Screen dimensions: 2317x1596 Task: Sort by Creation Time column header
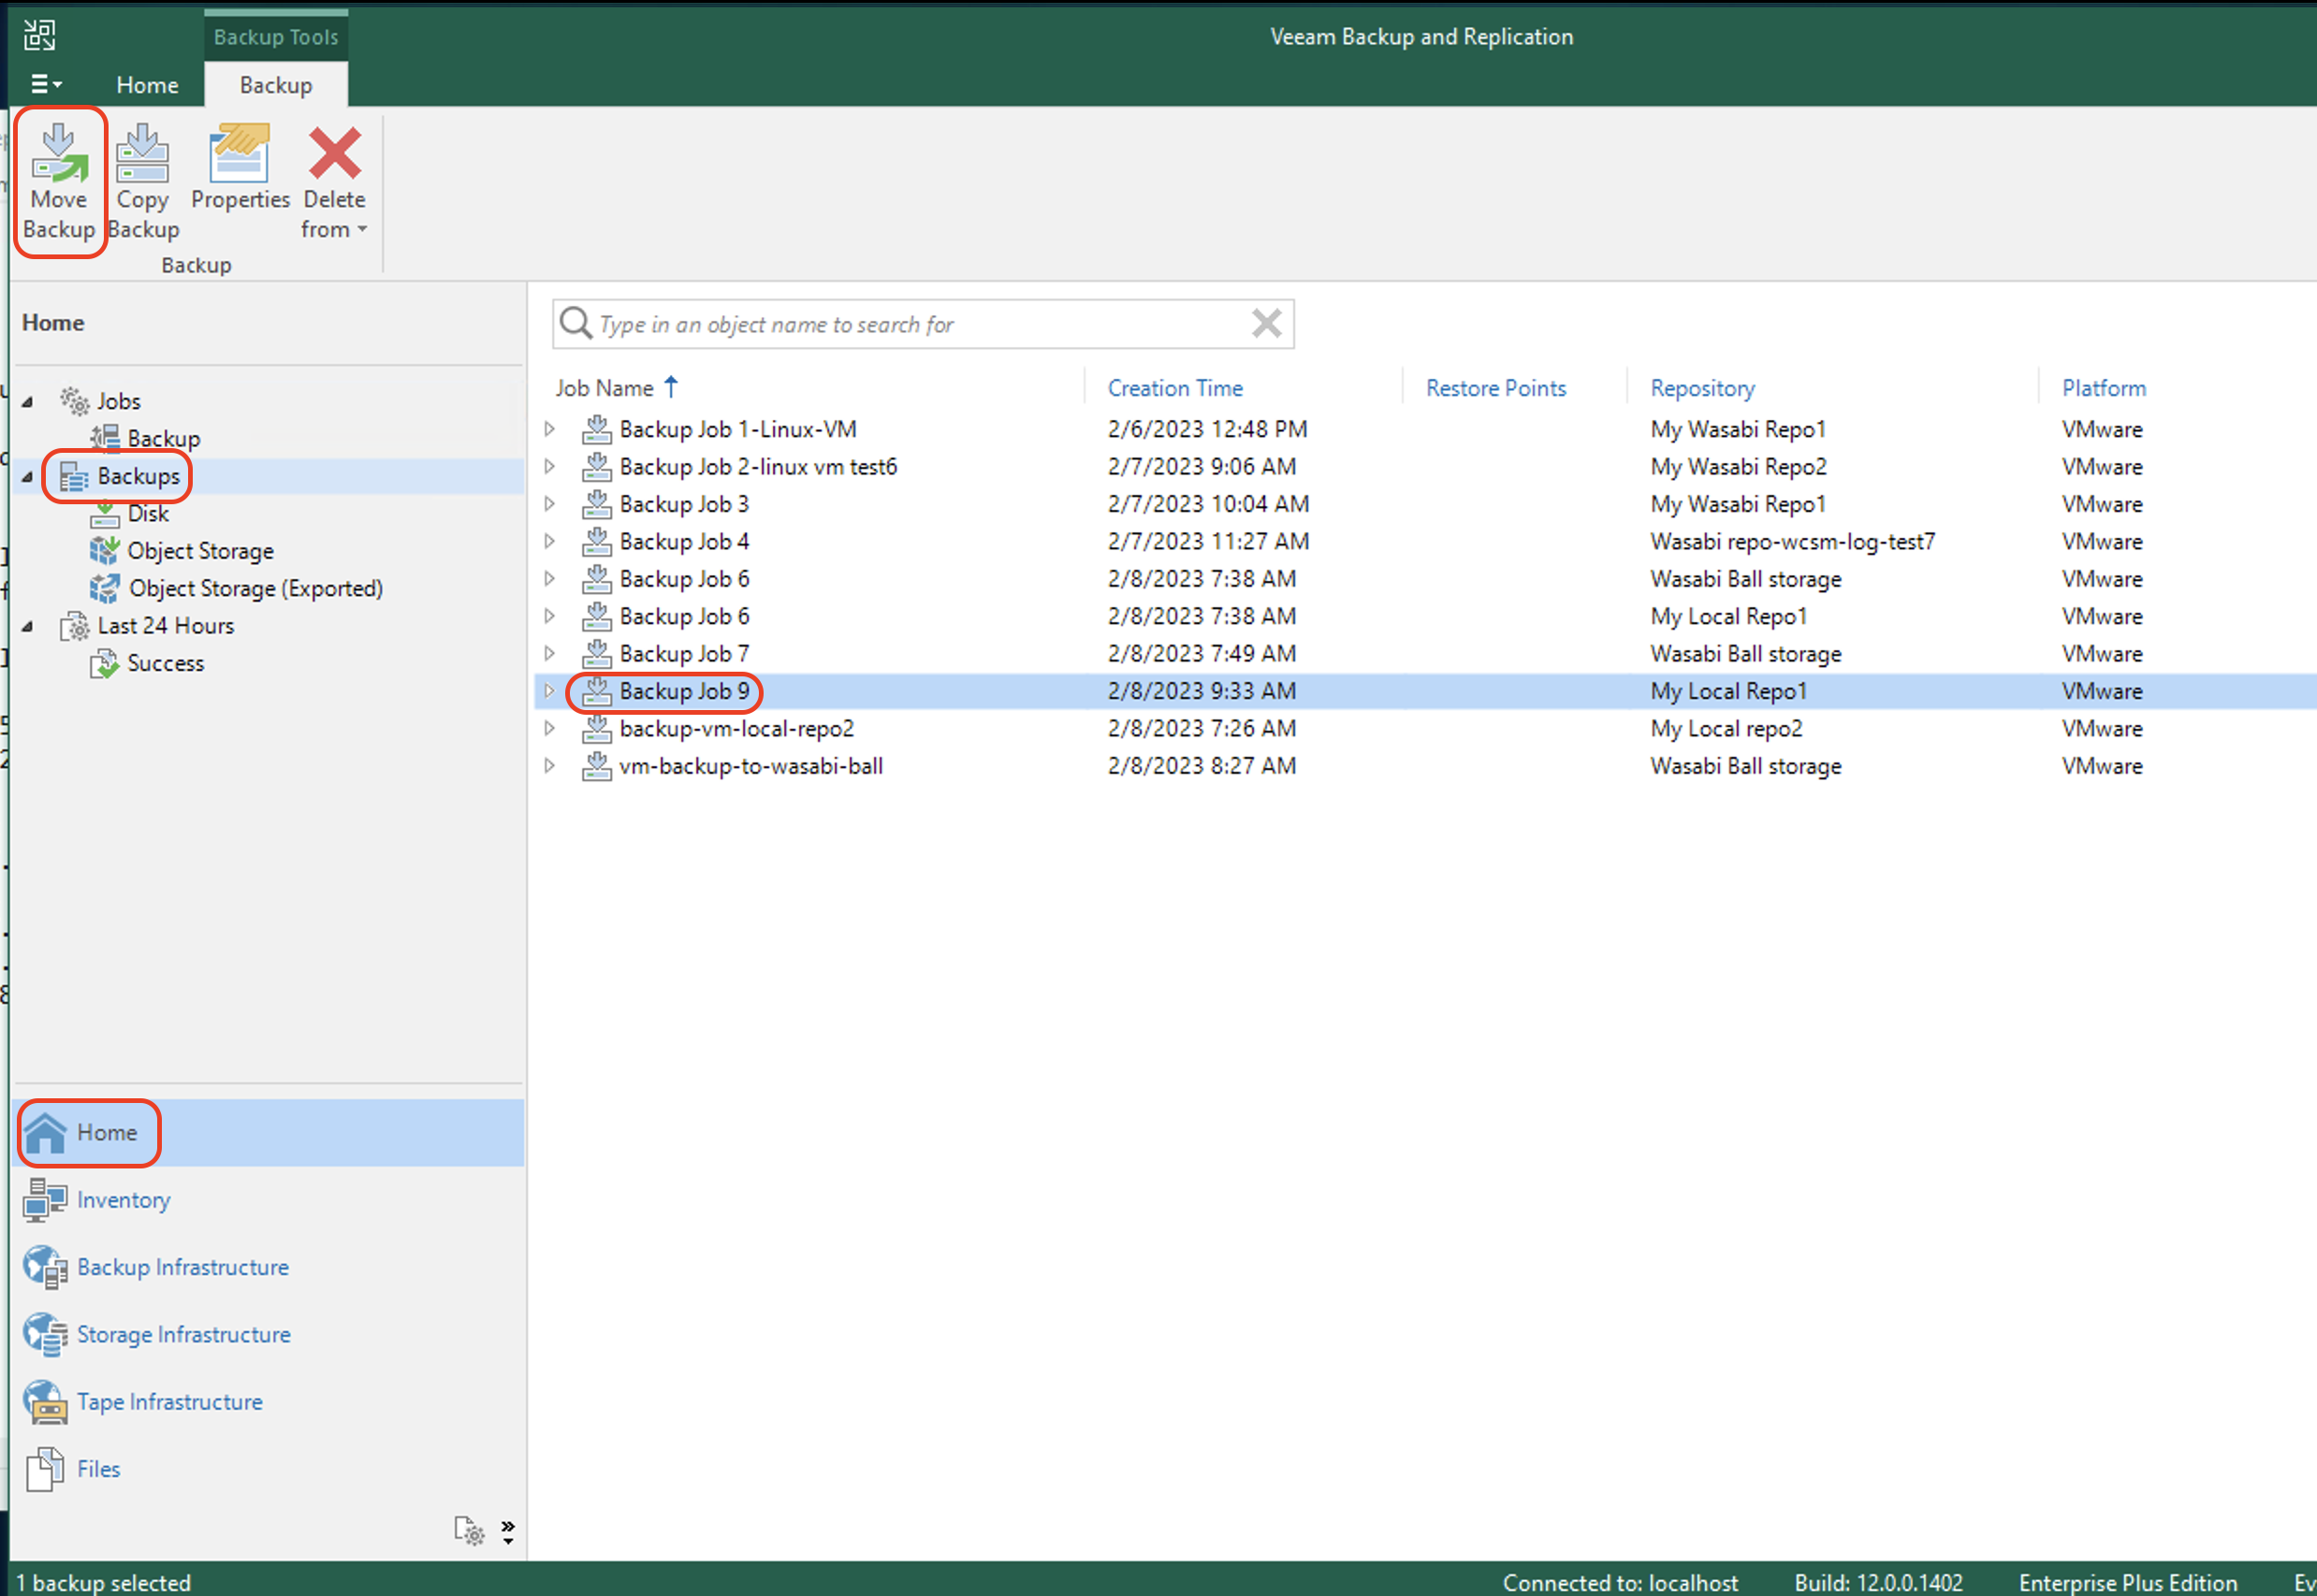coord(1175,388)
